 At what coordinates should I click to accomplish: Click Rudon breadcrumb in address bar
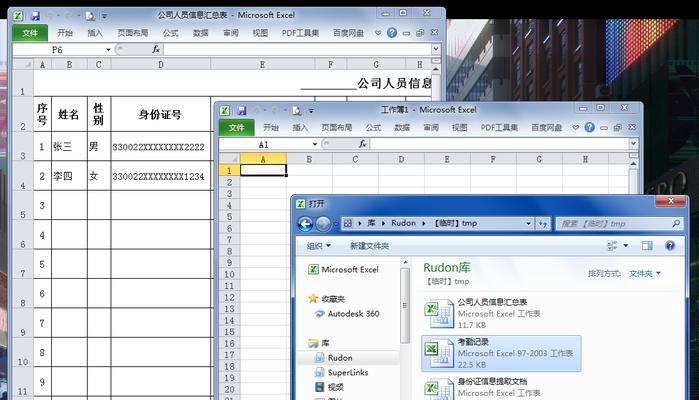(403, 223)
